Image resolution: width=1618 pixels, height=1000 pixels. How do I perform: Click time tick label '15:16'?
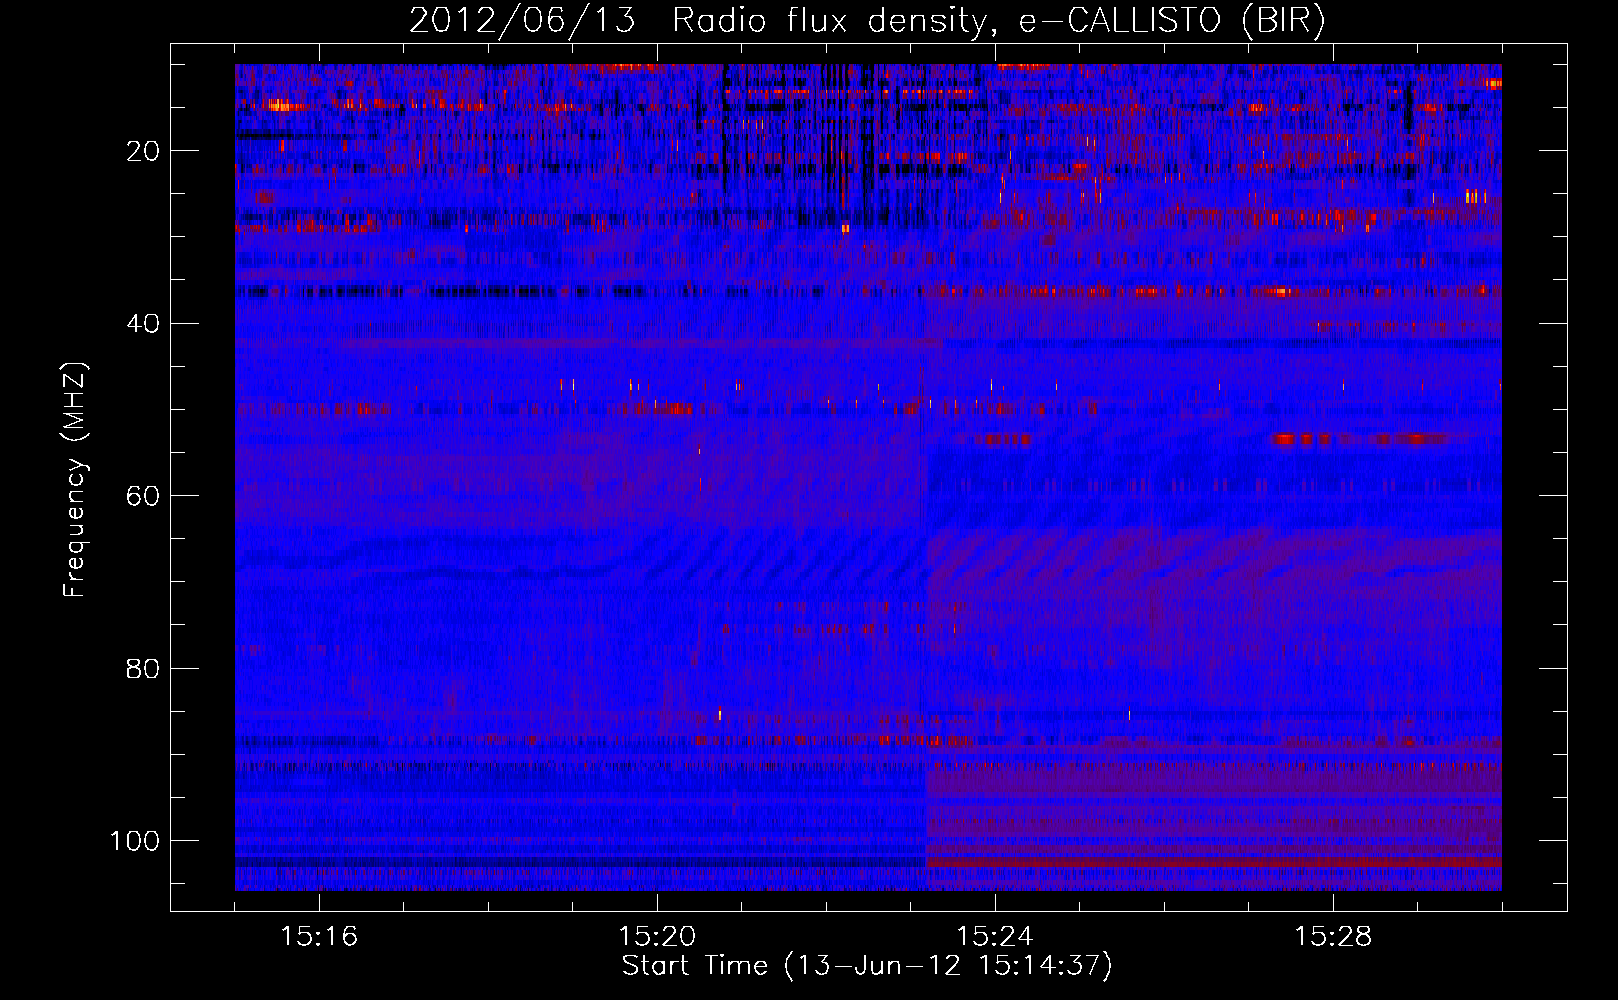tap(319, 937)
